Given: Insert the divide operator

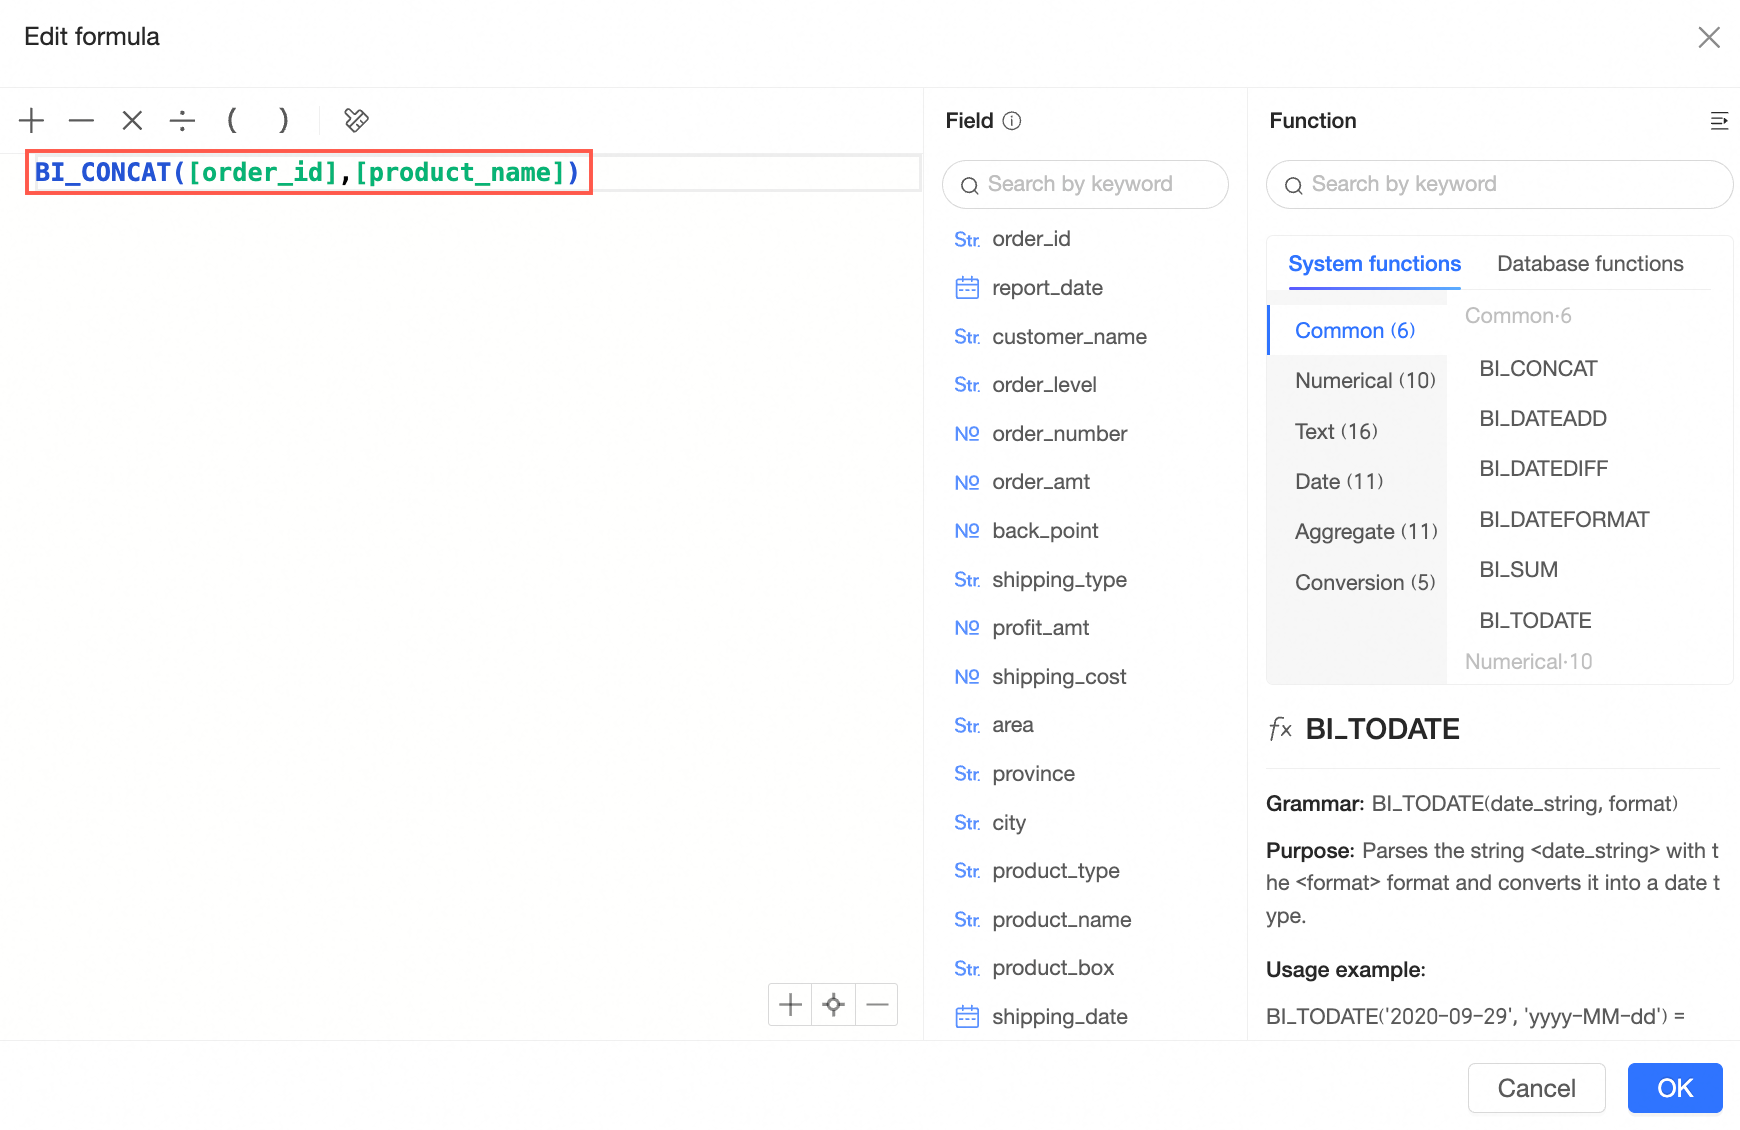Looking at the screenshot, I should tap(182, 121).
